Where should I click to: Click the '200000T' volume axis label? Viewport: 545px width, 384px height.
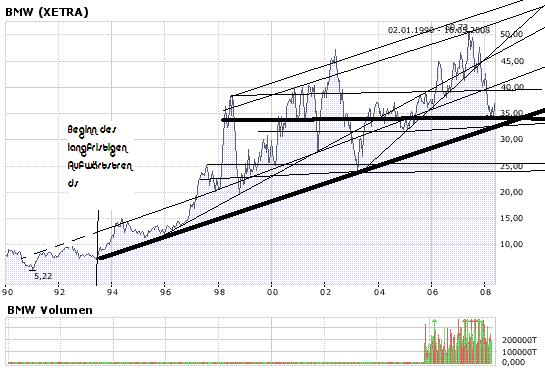click(x=519, y=340)
